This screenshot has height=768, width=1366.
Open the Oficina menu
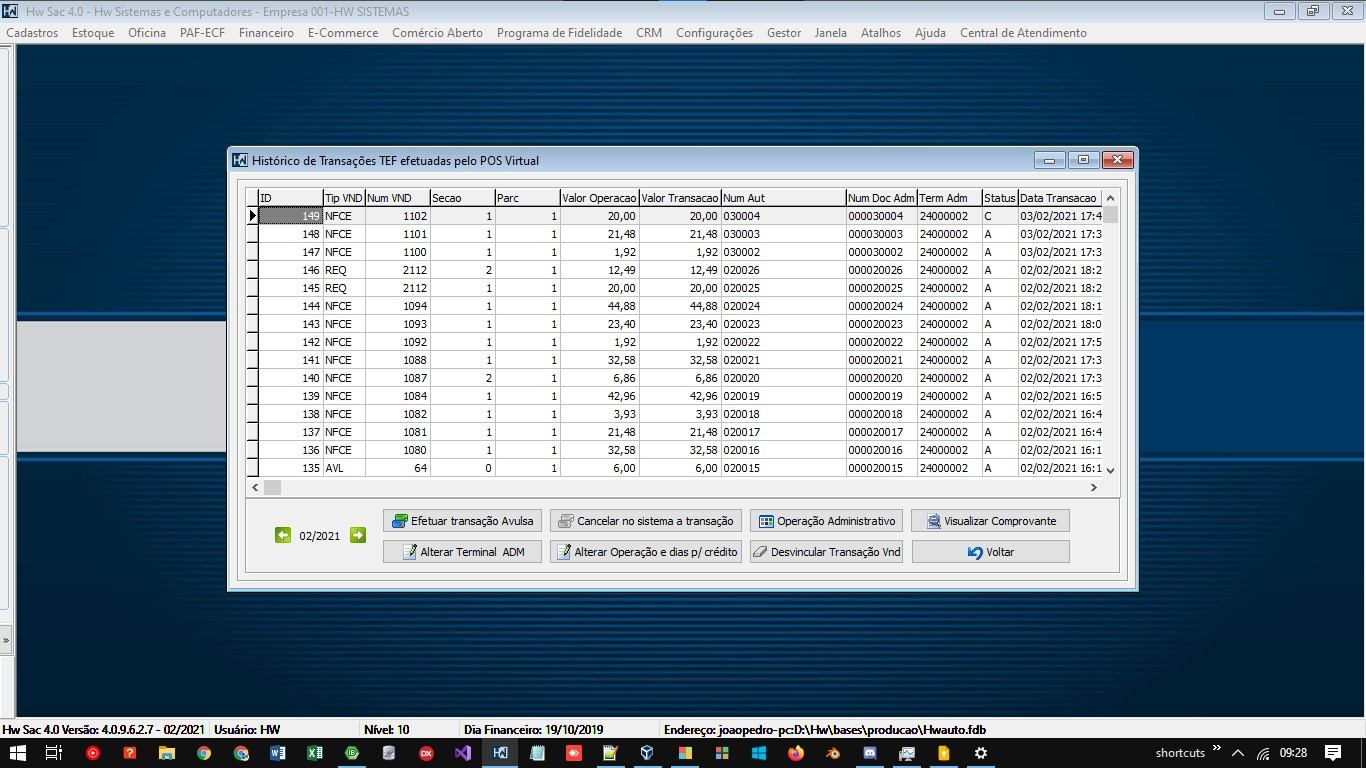tap(147, 33)
